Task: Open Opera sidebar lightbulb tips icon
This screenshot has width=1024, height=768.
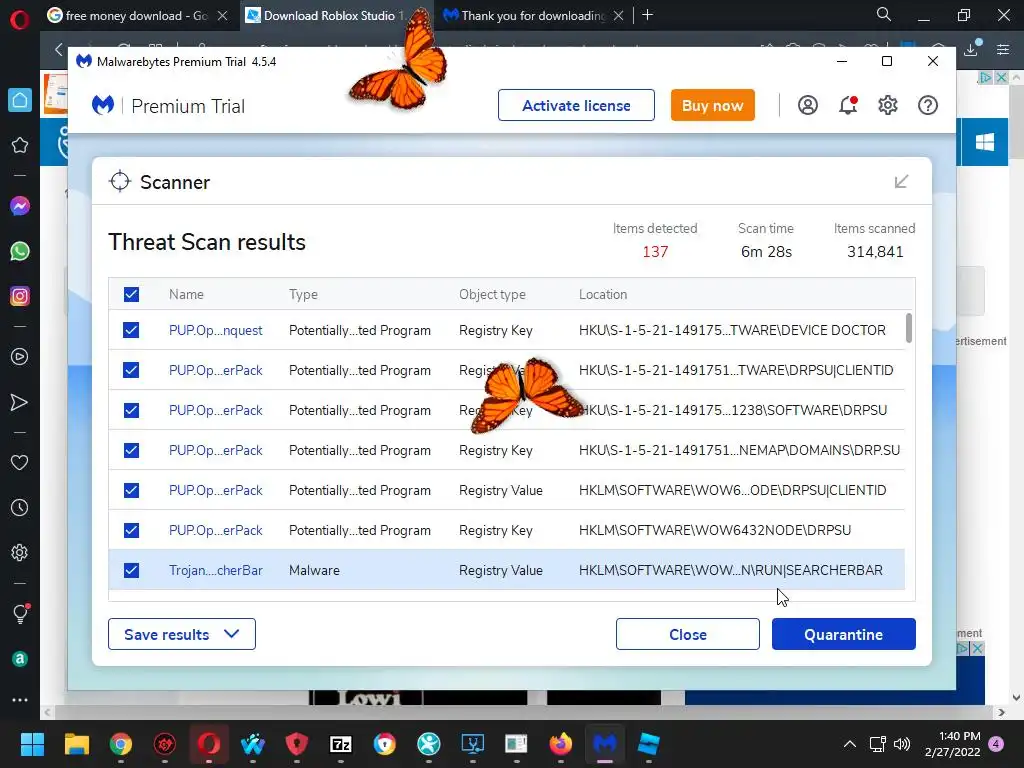Action: click(x=20, y=614)
